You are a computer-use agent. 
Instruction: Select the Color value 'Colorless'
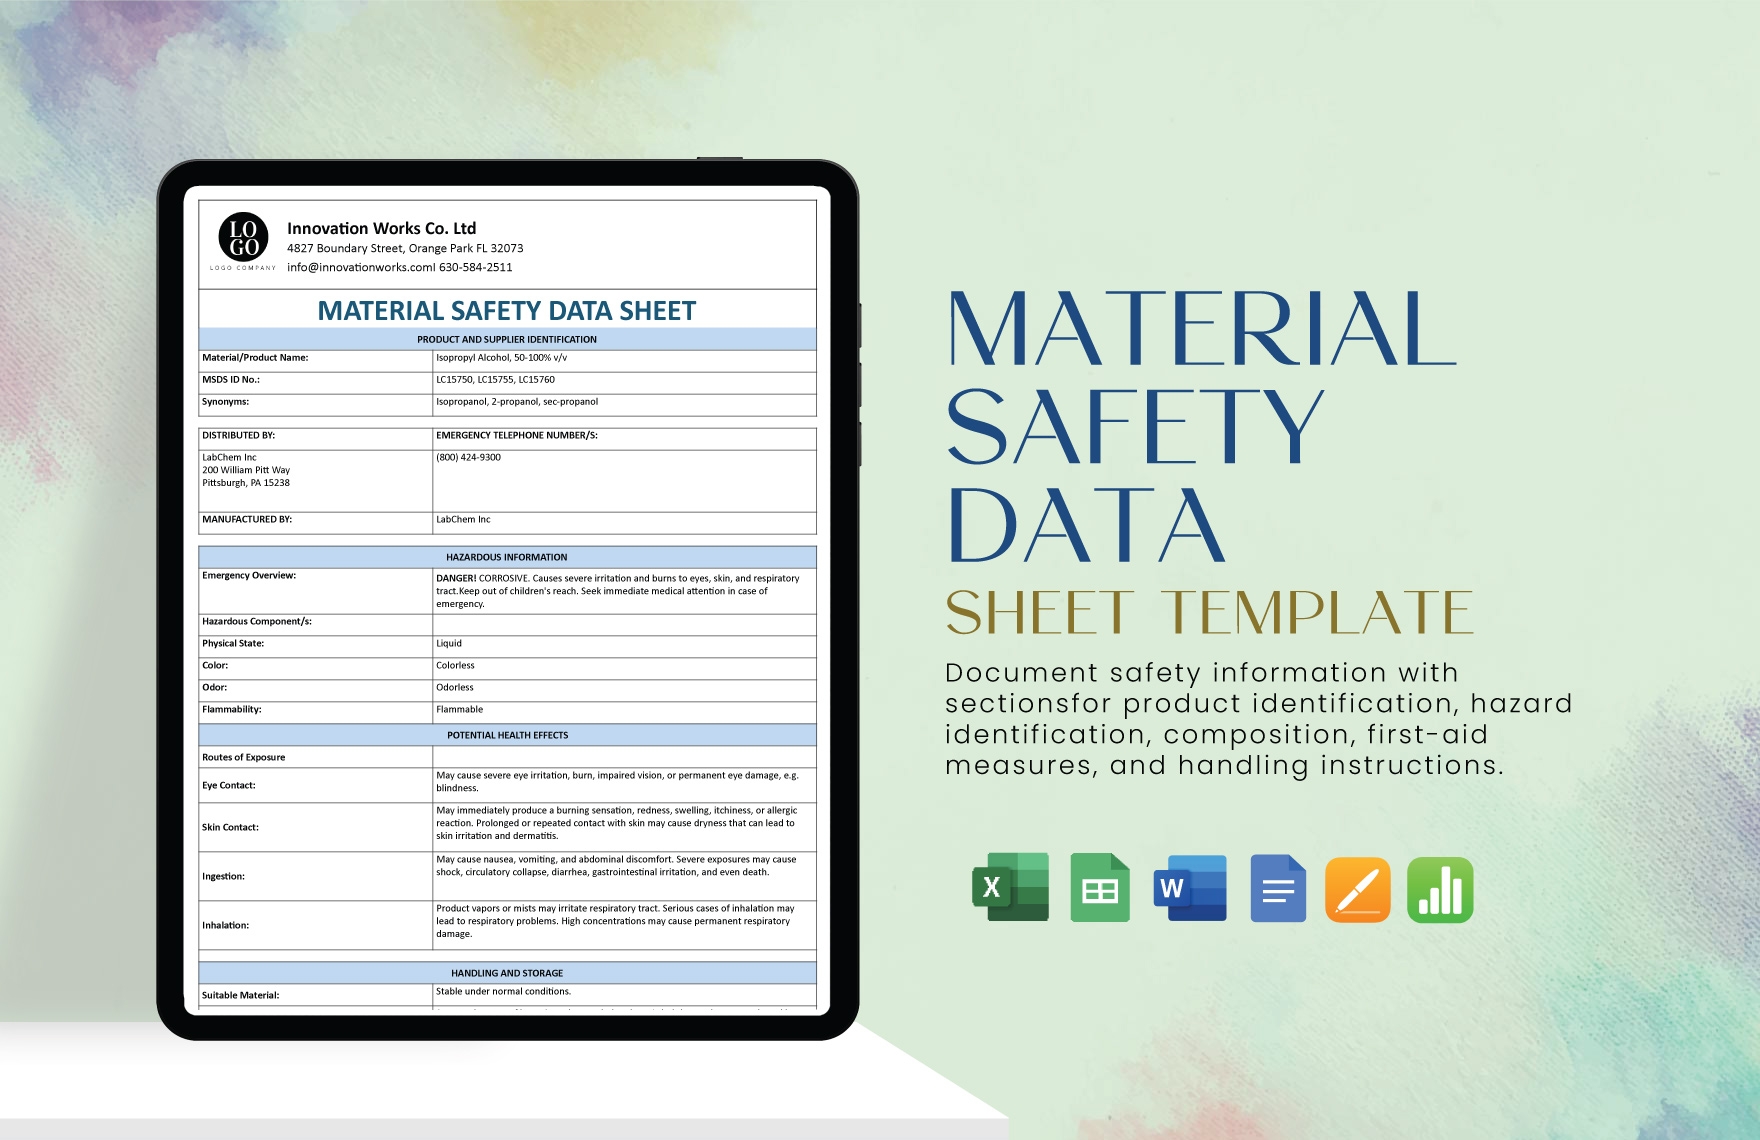coord(458,665)
